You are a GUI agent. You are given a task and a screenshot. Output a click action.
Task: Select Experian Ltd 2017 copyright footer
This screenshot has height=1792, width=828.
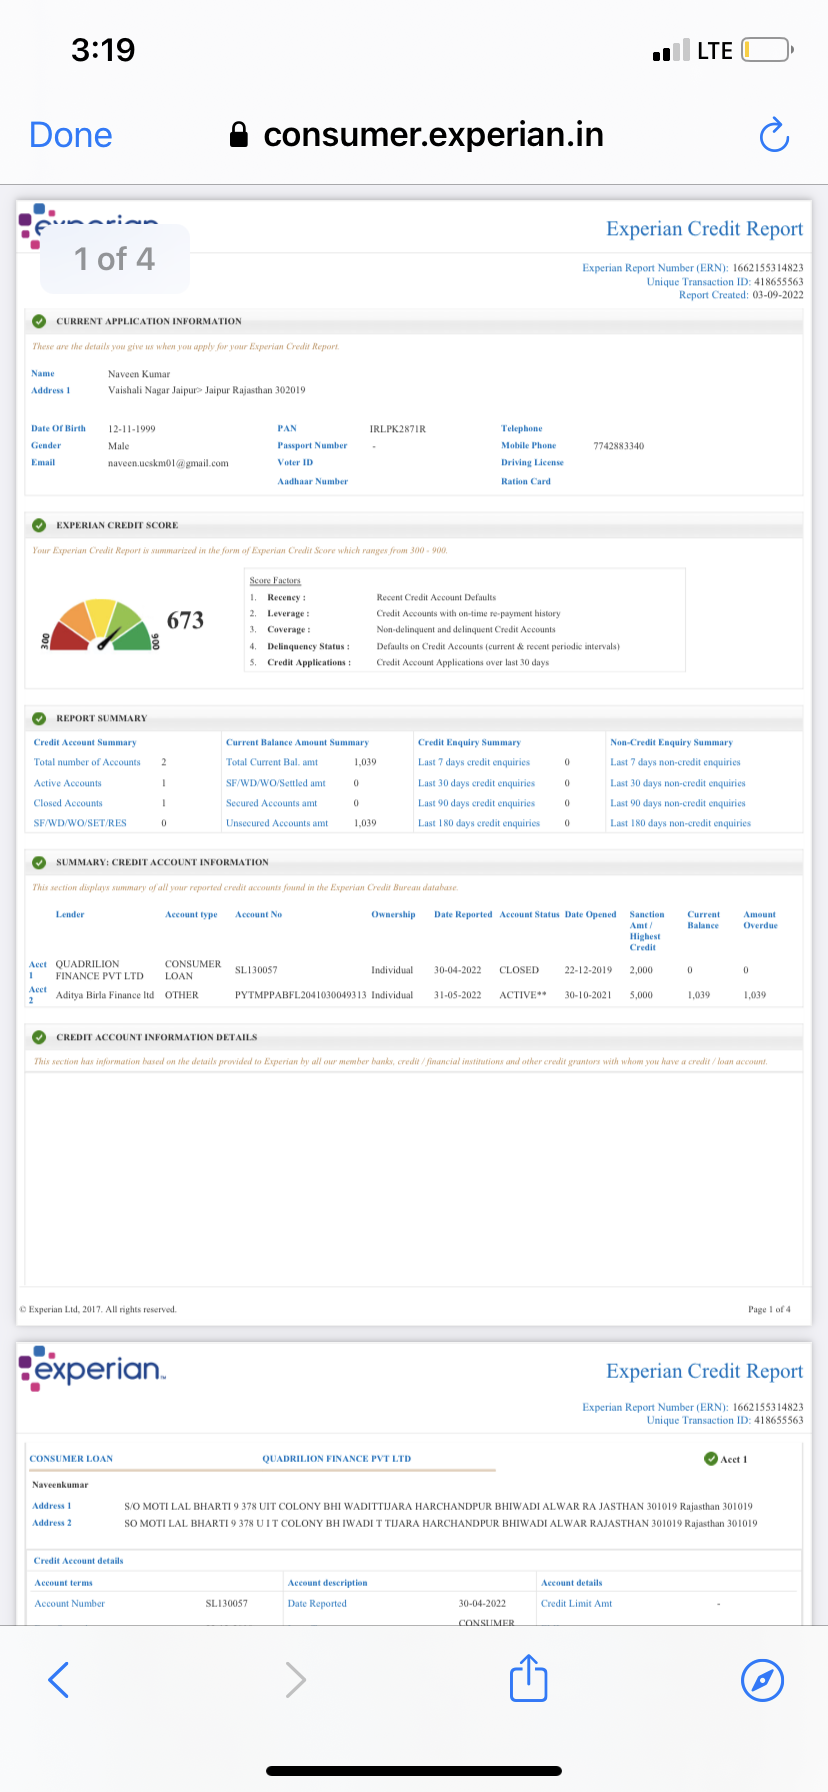coord(98,1309)
